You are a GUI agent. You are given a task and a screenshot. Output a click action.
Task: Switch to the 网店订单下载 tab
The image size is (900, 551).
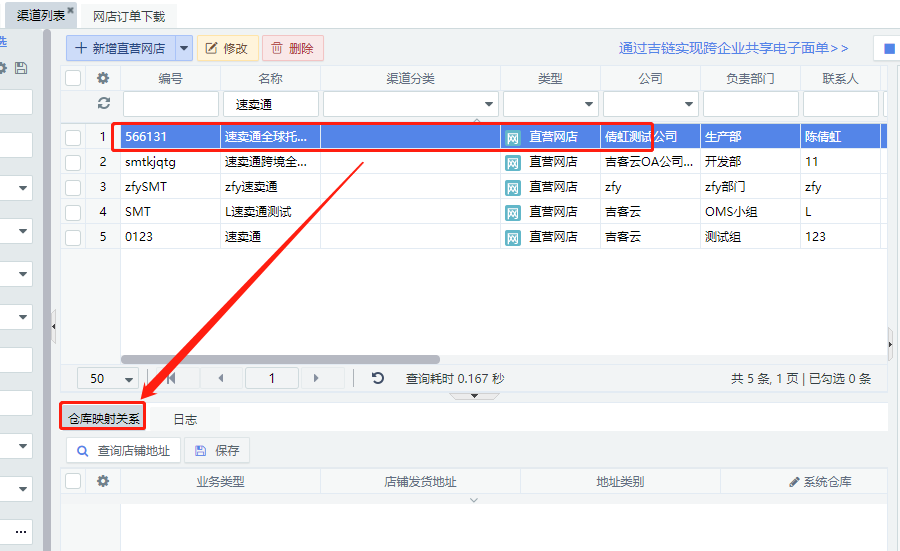[x=129, y=16]
